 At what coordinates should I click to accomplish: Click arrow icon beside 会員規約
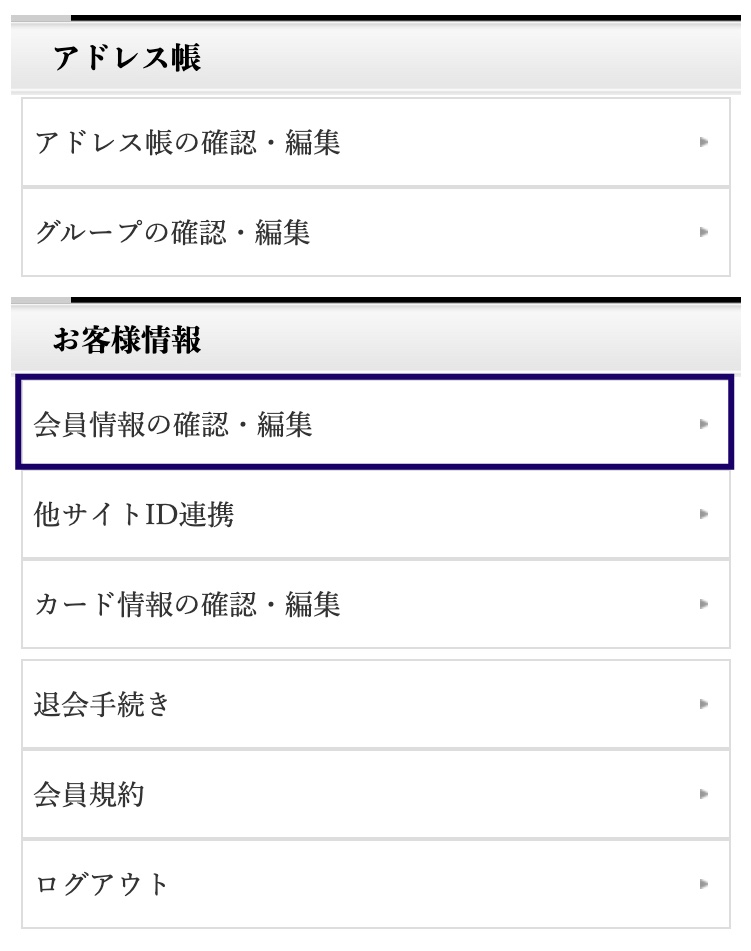(704, 794)
